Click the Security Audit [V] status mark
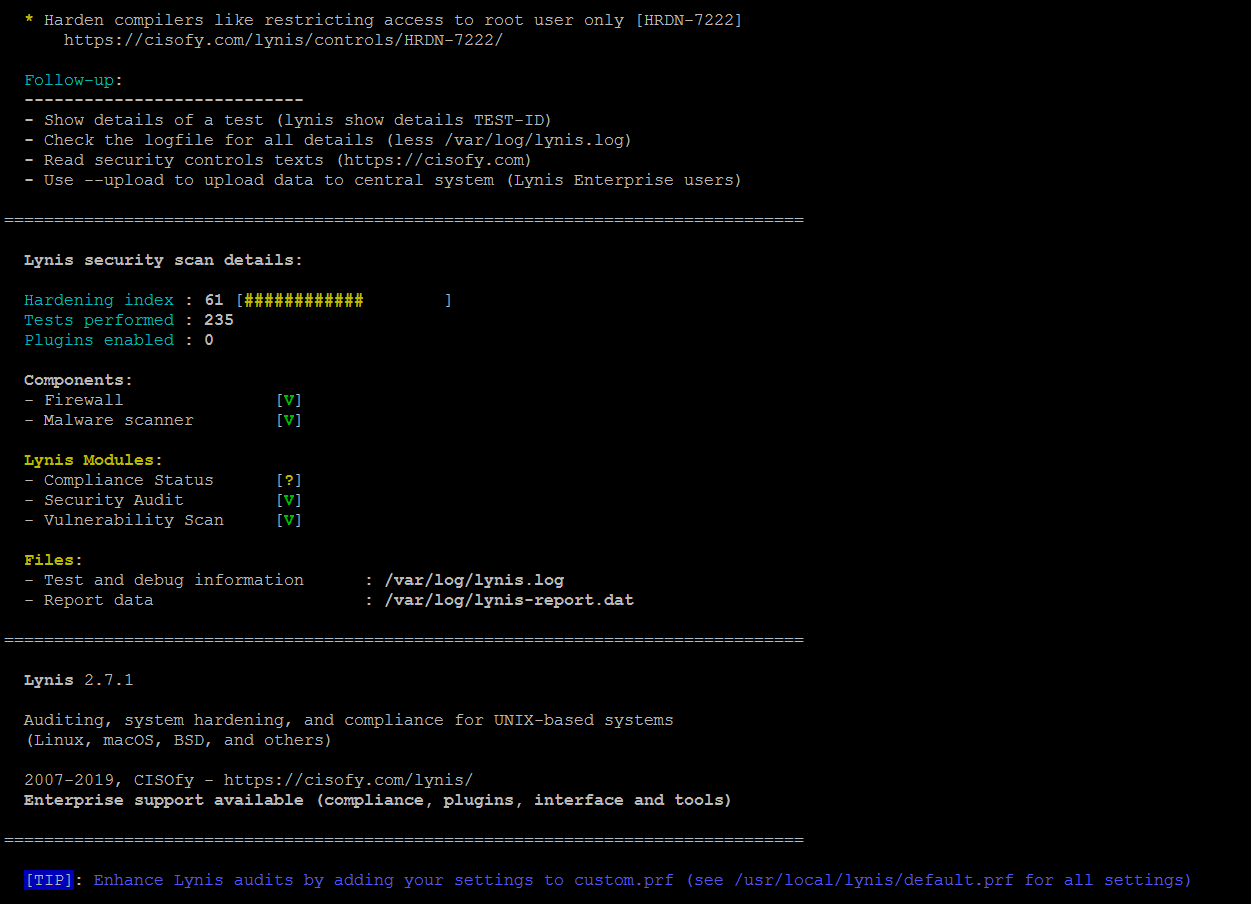This screenshot has height=904, width=1251. click(x=289, y=500)
